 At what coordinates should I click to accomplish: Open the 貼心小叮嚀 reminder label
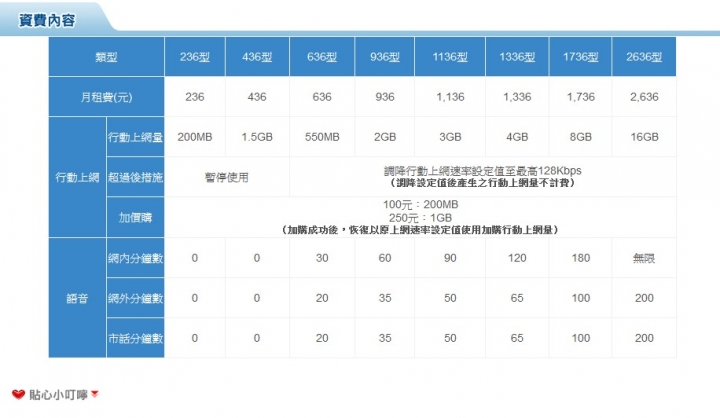[x=58, y=395]
